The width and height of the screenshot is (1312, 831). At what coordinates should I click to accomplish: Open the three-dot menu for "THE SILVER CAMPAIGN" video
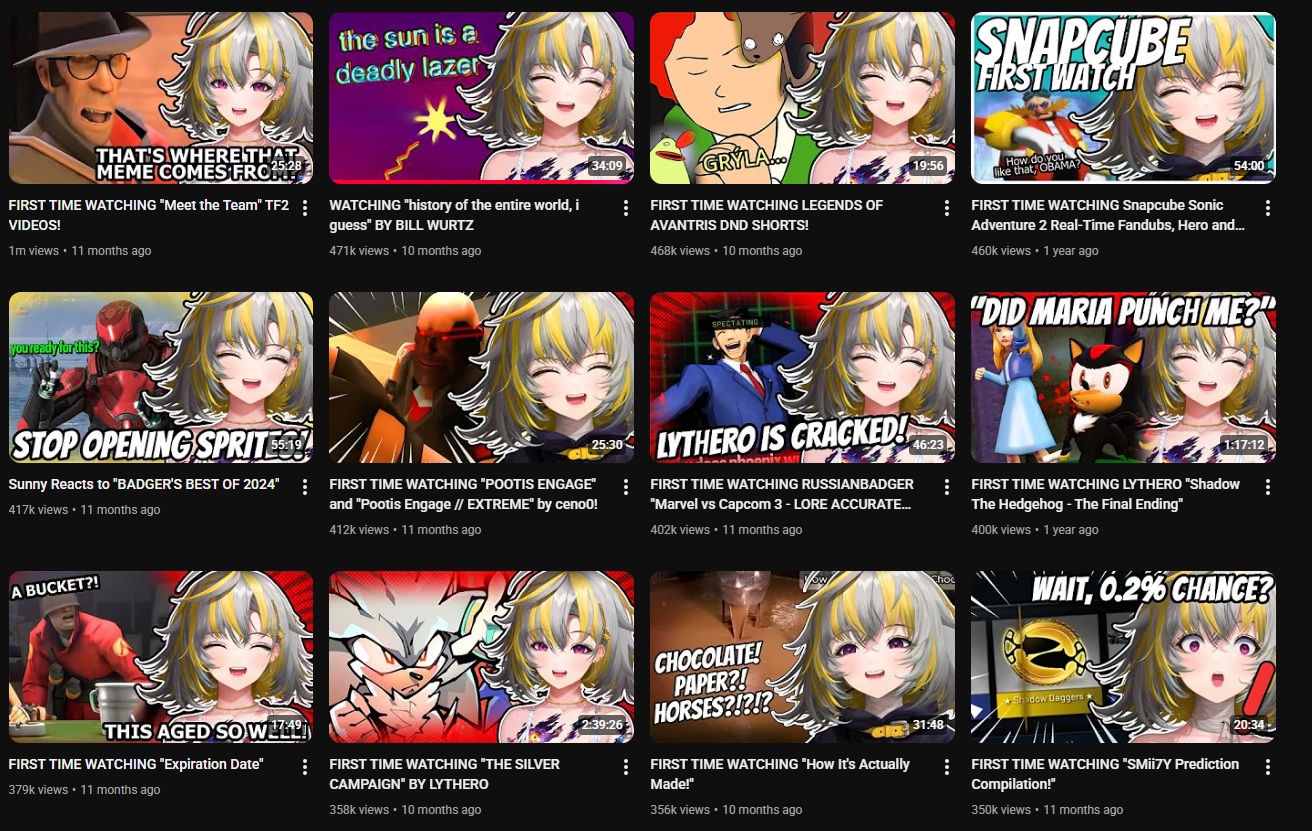(626, 767)
